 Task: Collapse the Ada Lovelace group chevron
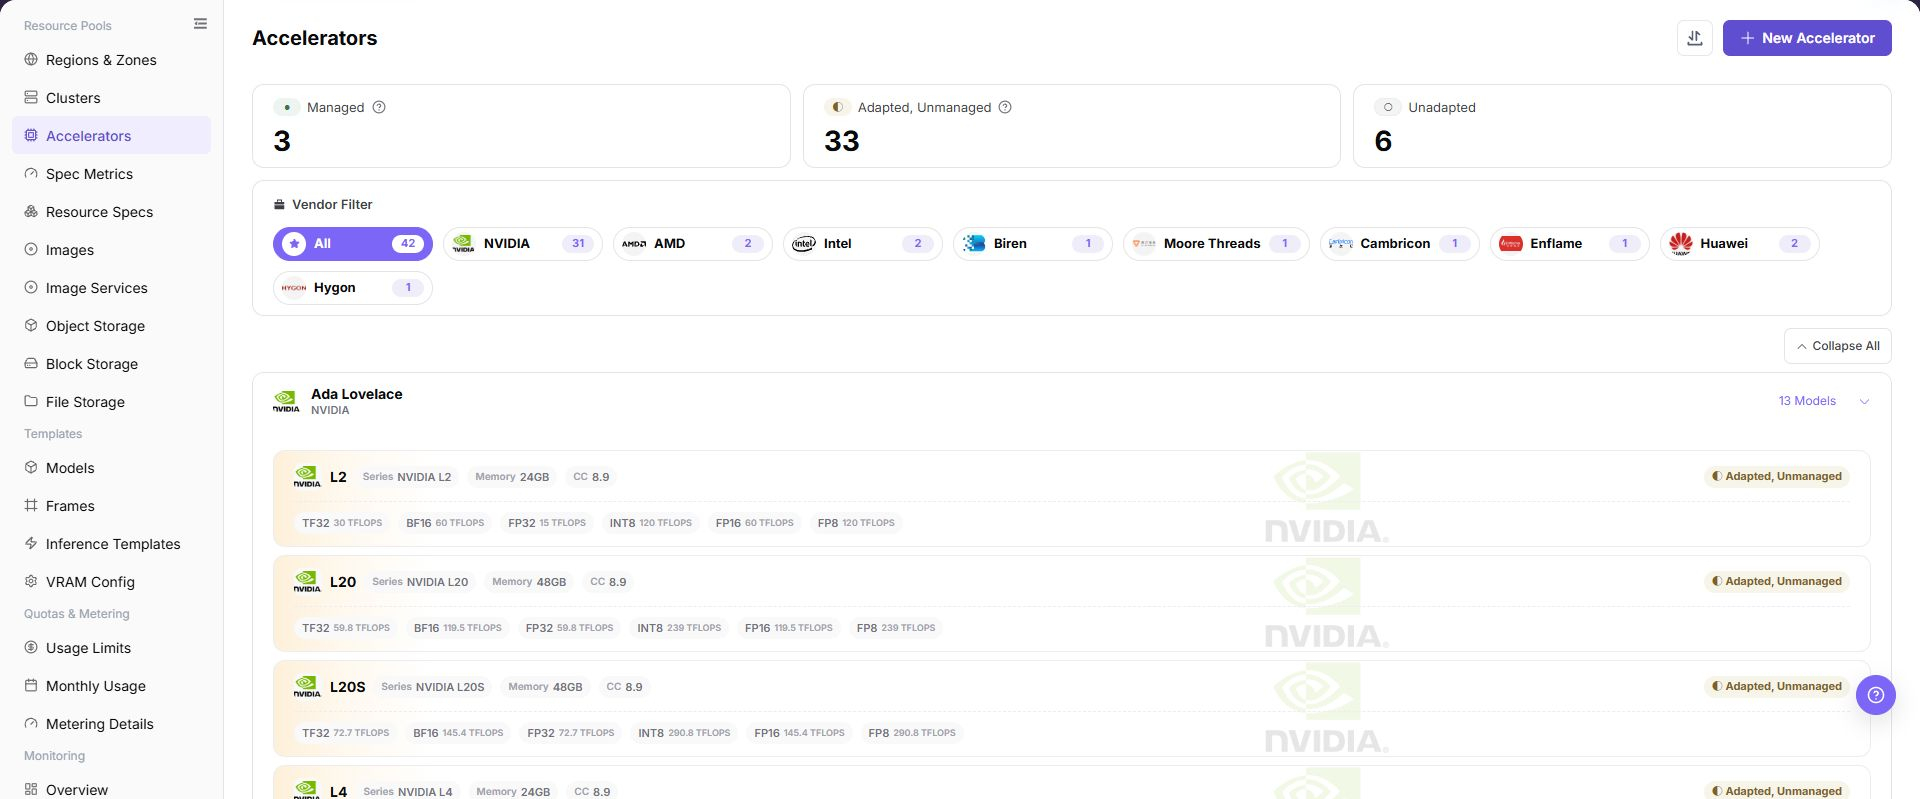click(x=1864, y=401)
